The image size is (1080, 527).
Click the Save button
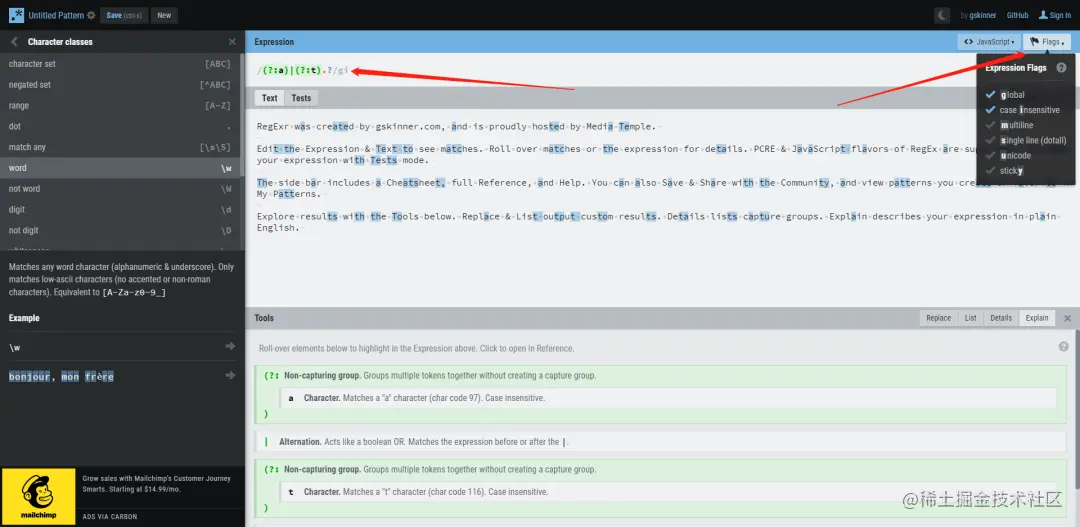[x=123, y=15]
